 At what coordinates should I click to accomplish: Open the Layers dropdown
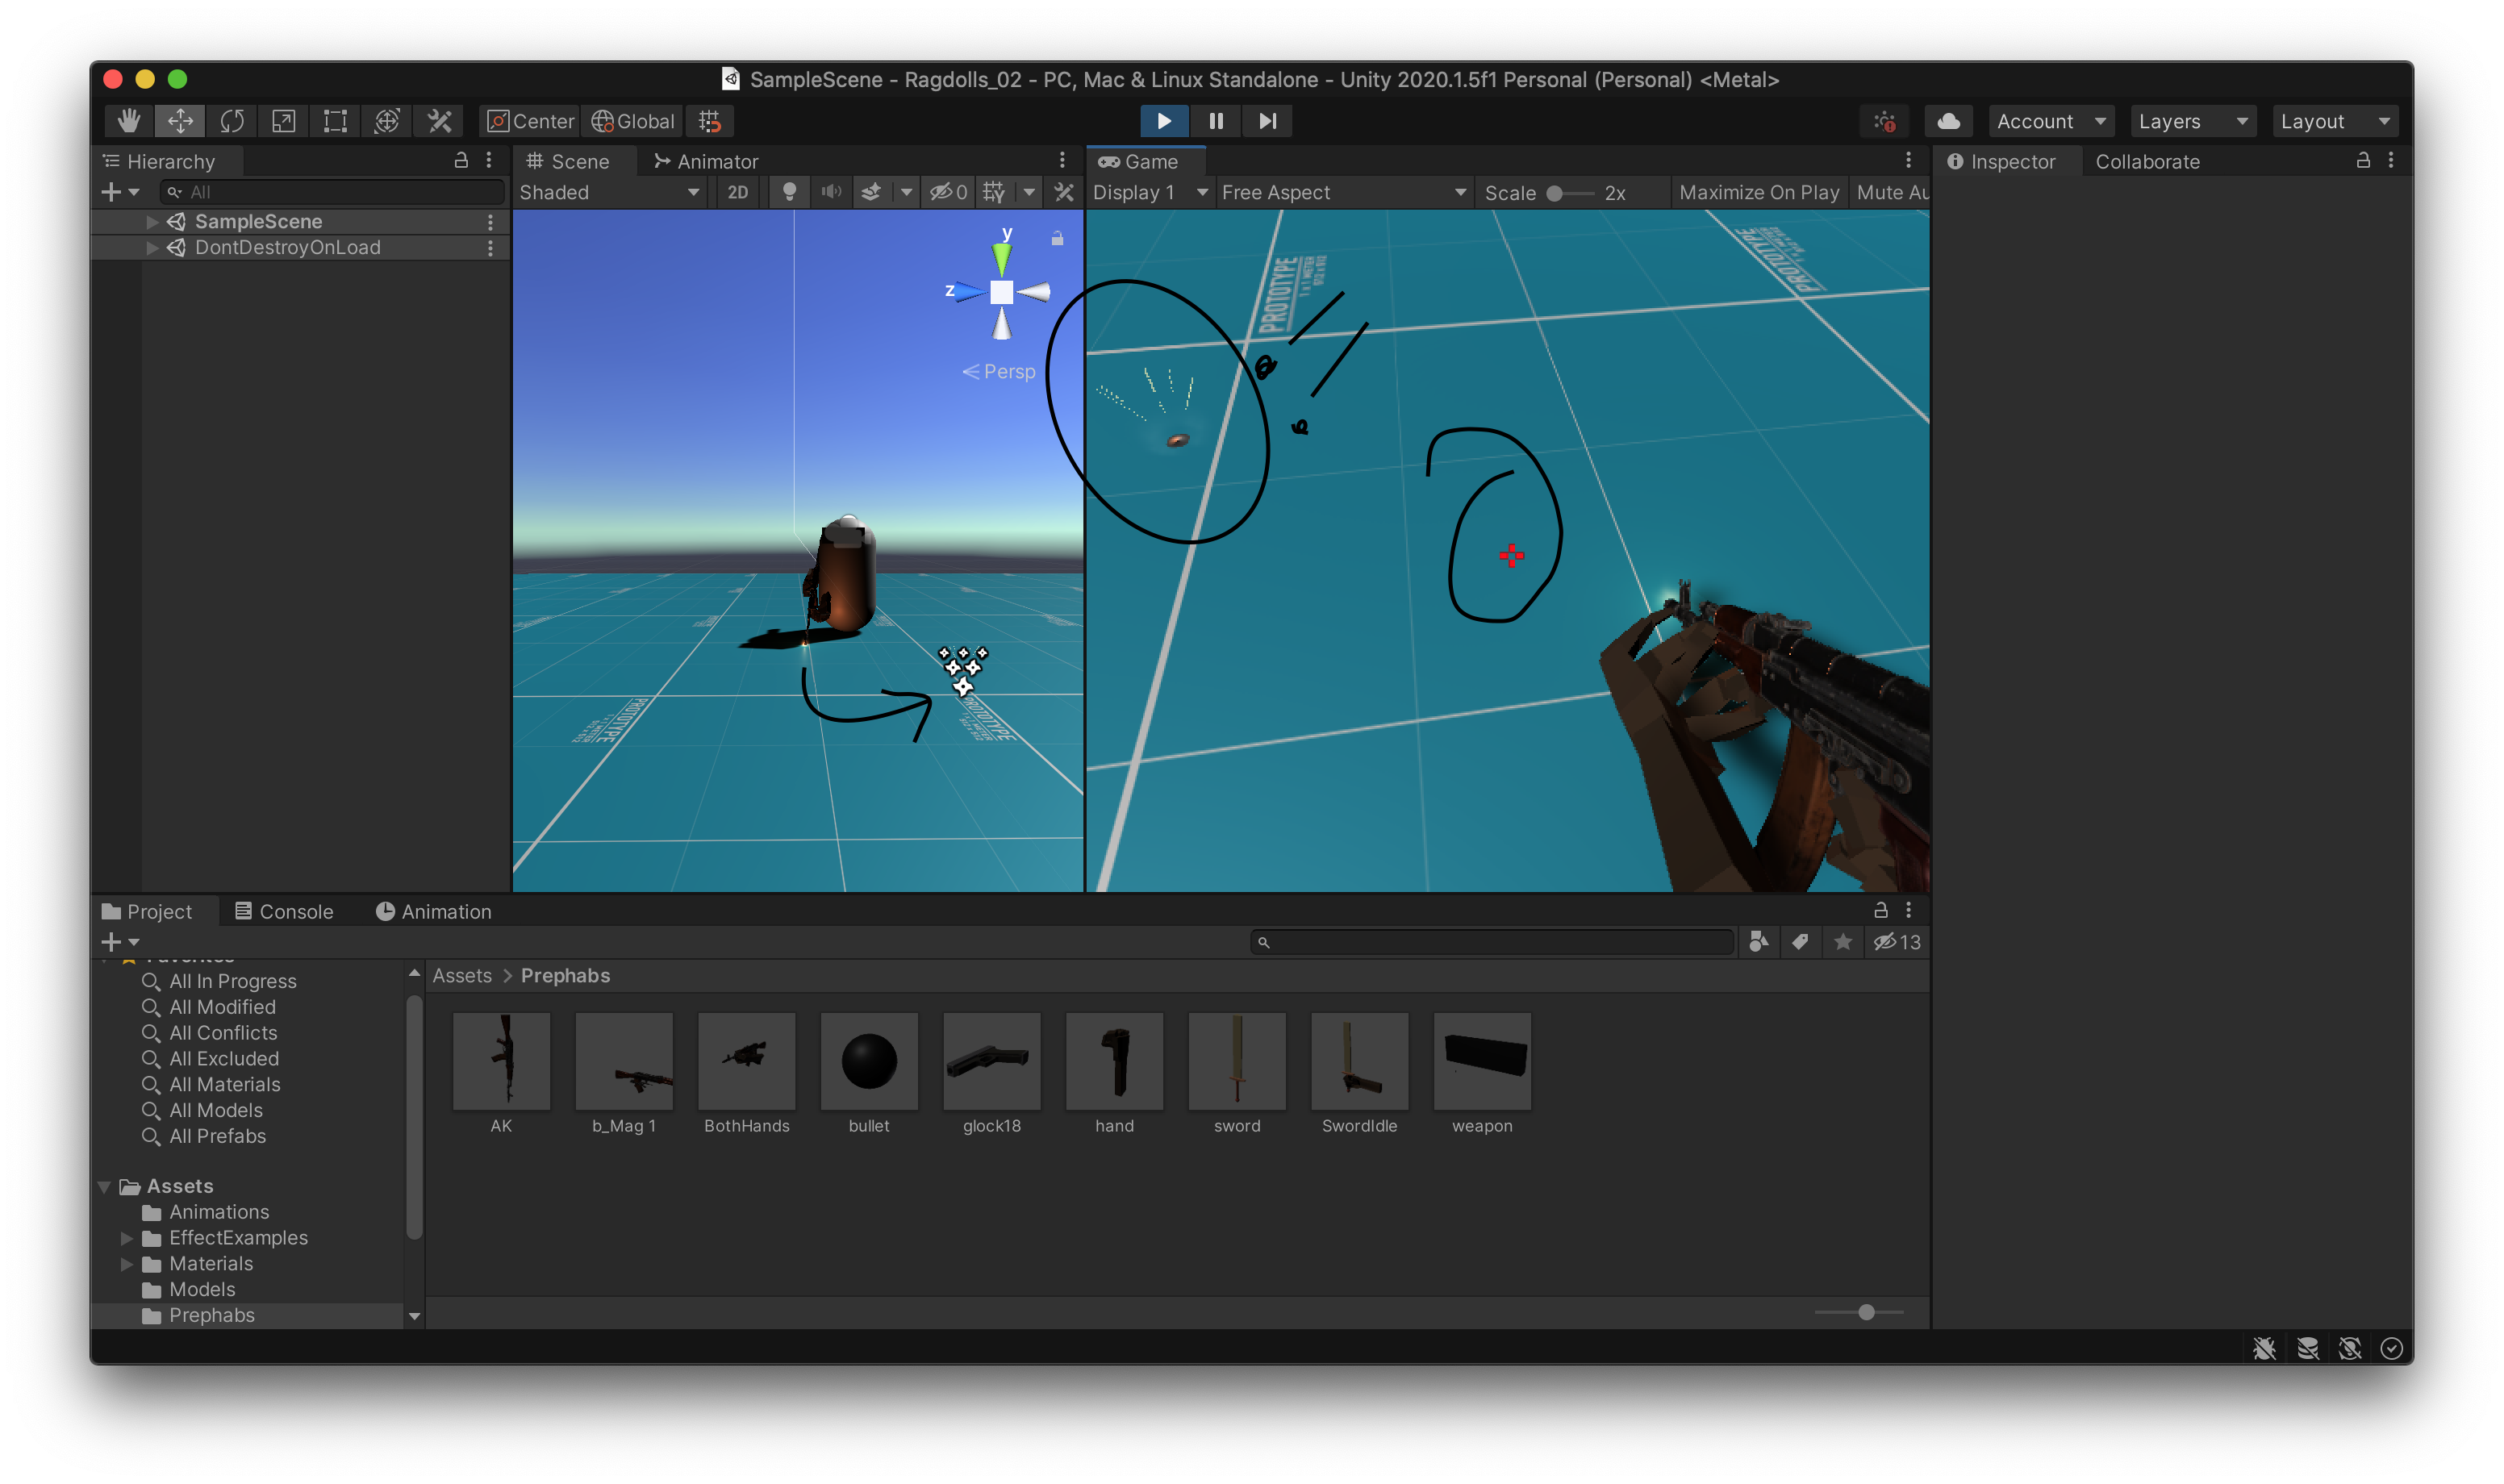pos(2193,121)
